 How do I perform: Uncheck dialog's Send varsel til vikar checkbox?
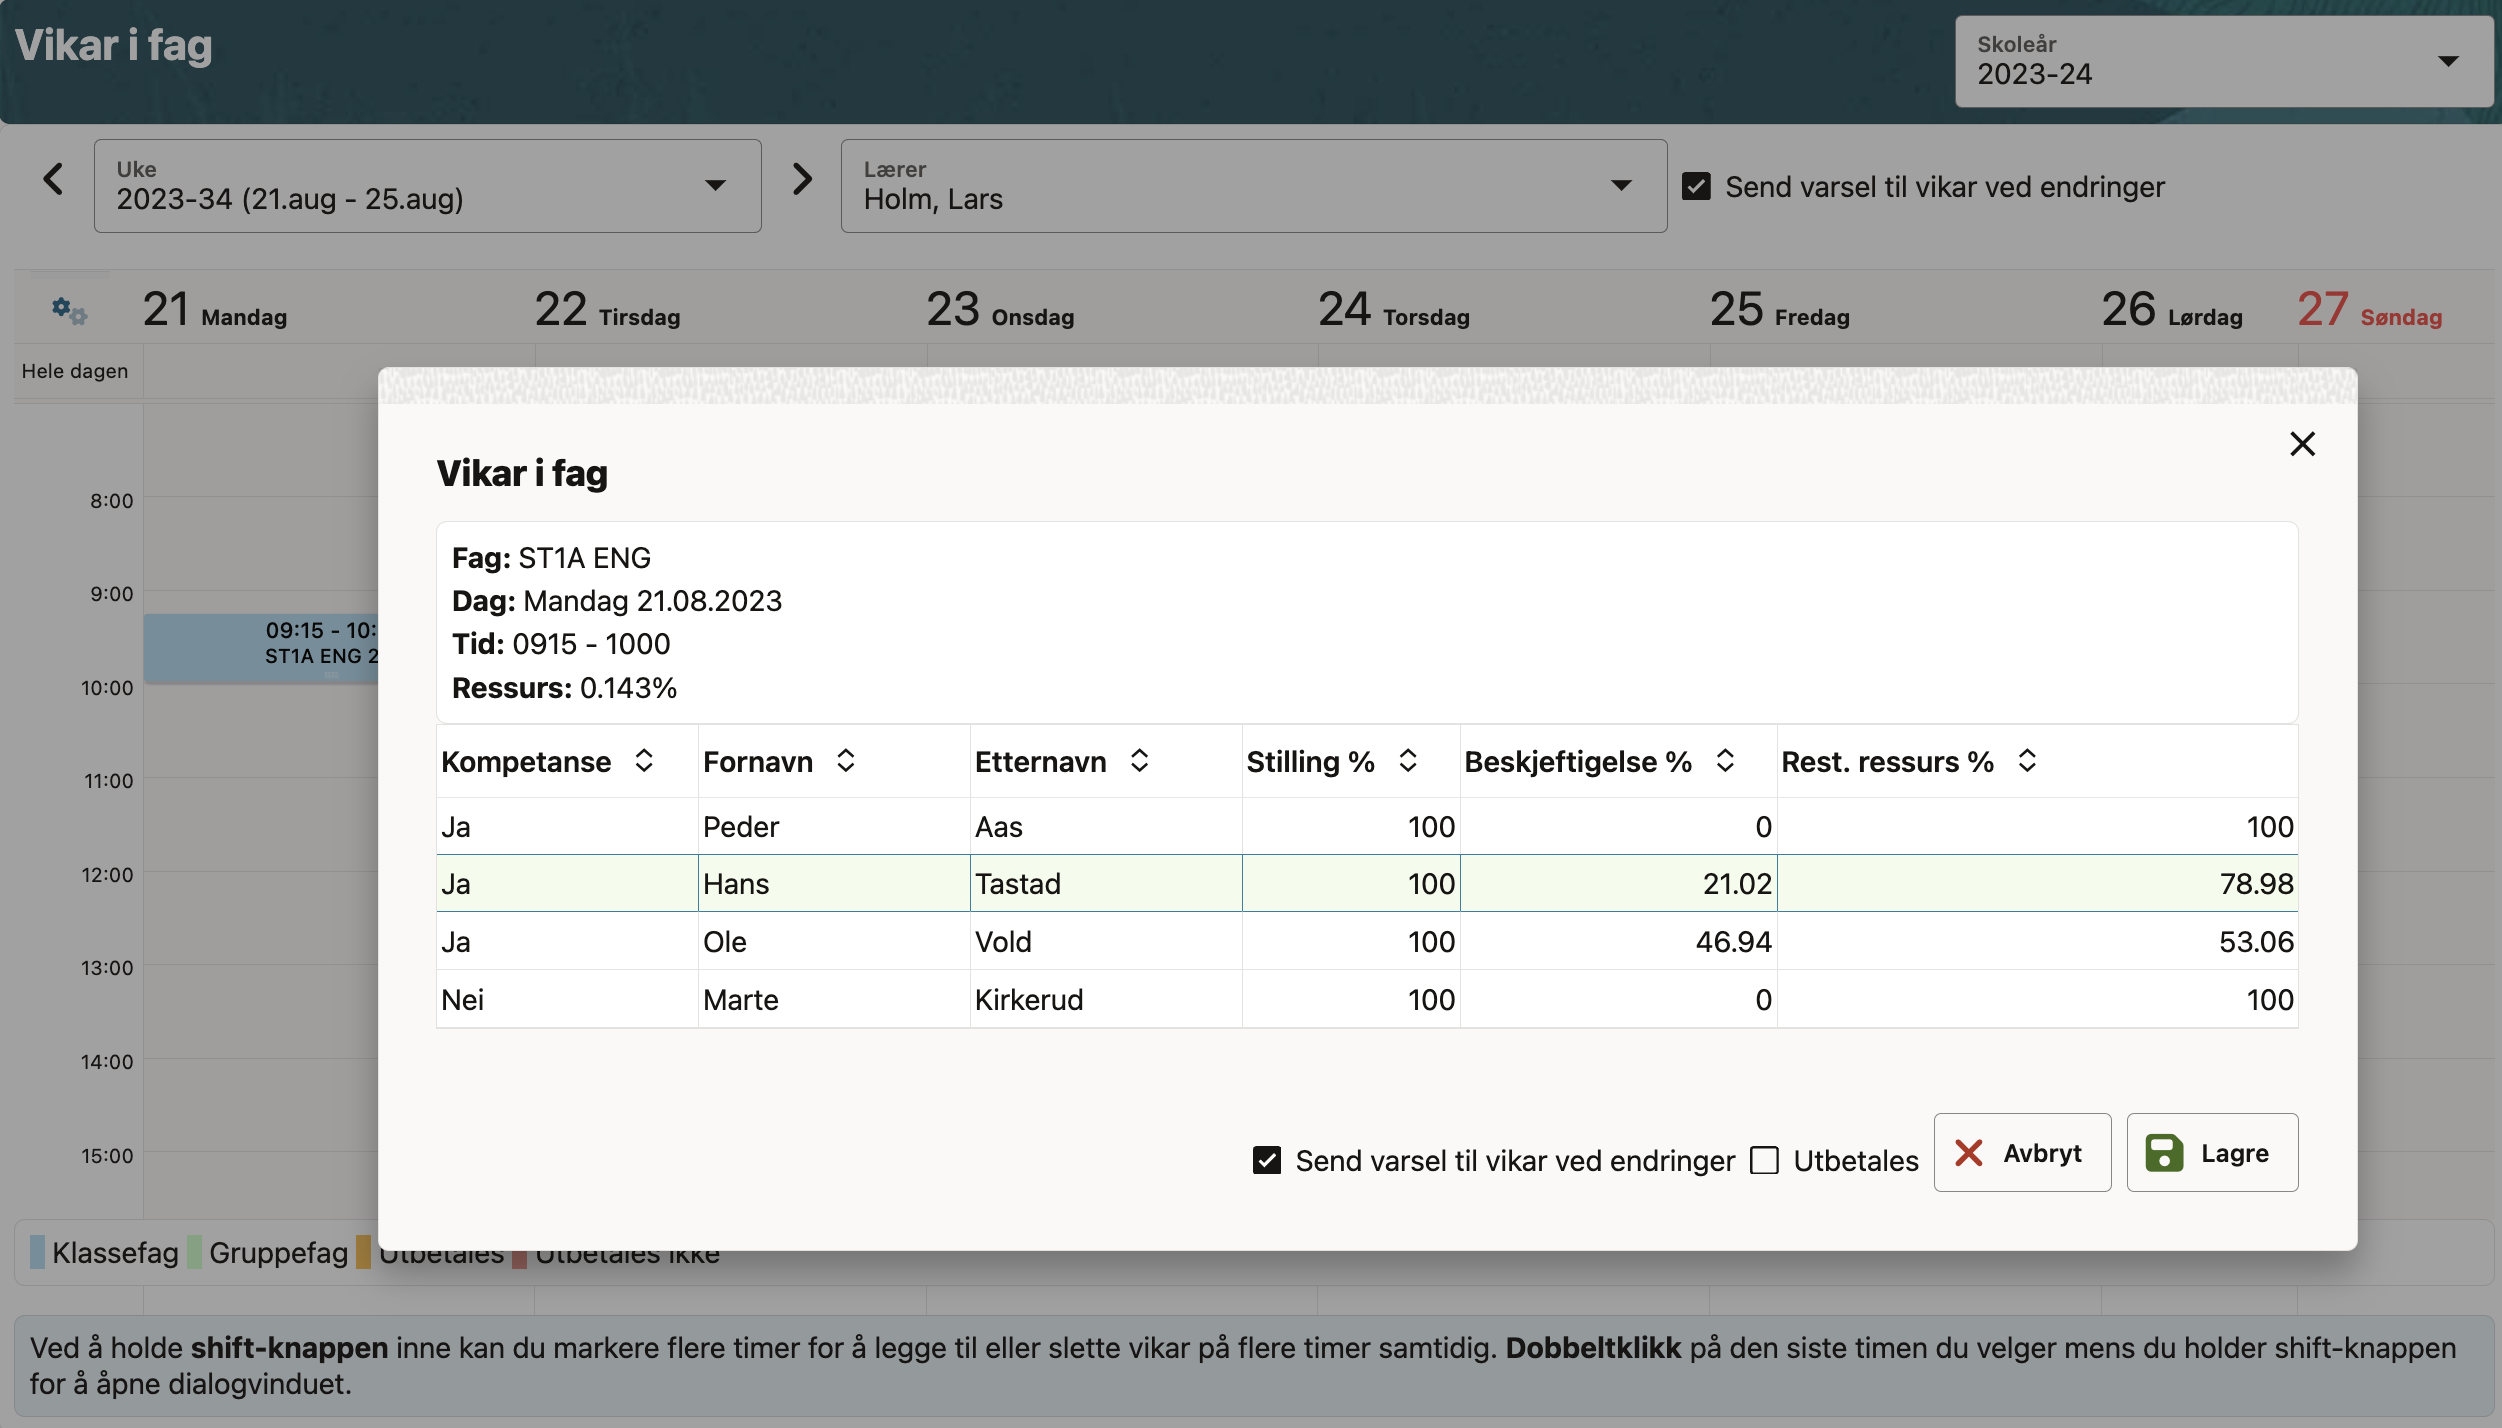click(1267, 1160)
